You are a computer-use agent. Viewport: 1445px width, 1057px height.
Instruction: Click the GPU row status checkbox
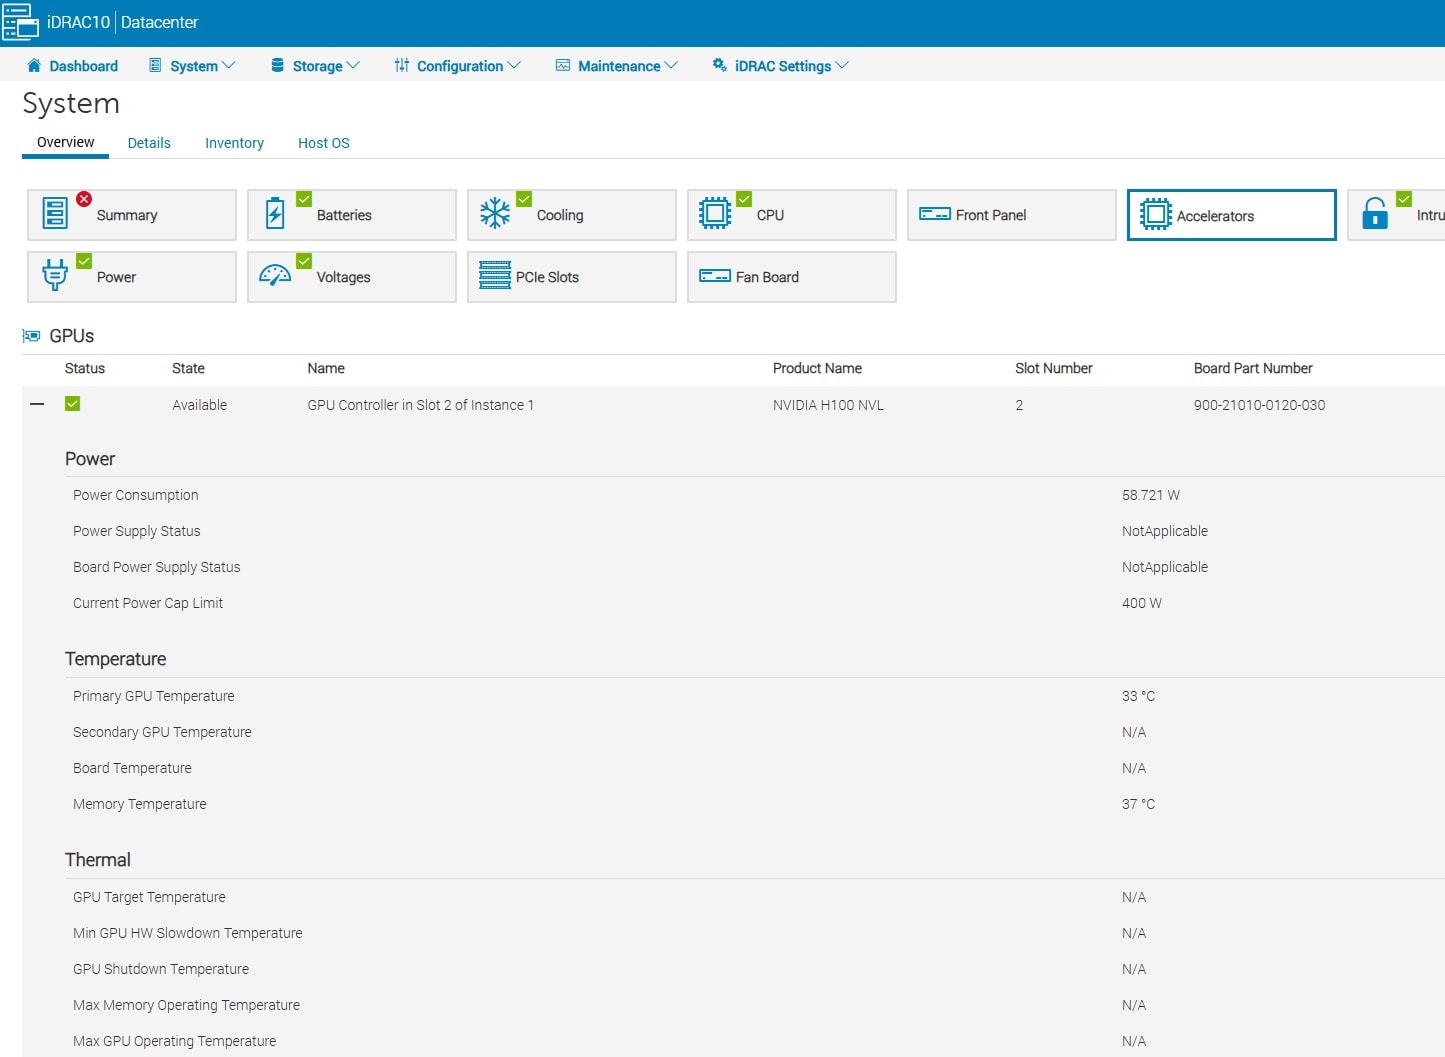[x=72, y=404]
